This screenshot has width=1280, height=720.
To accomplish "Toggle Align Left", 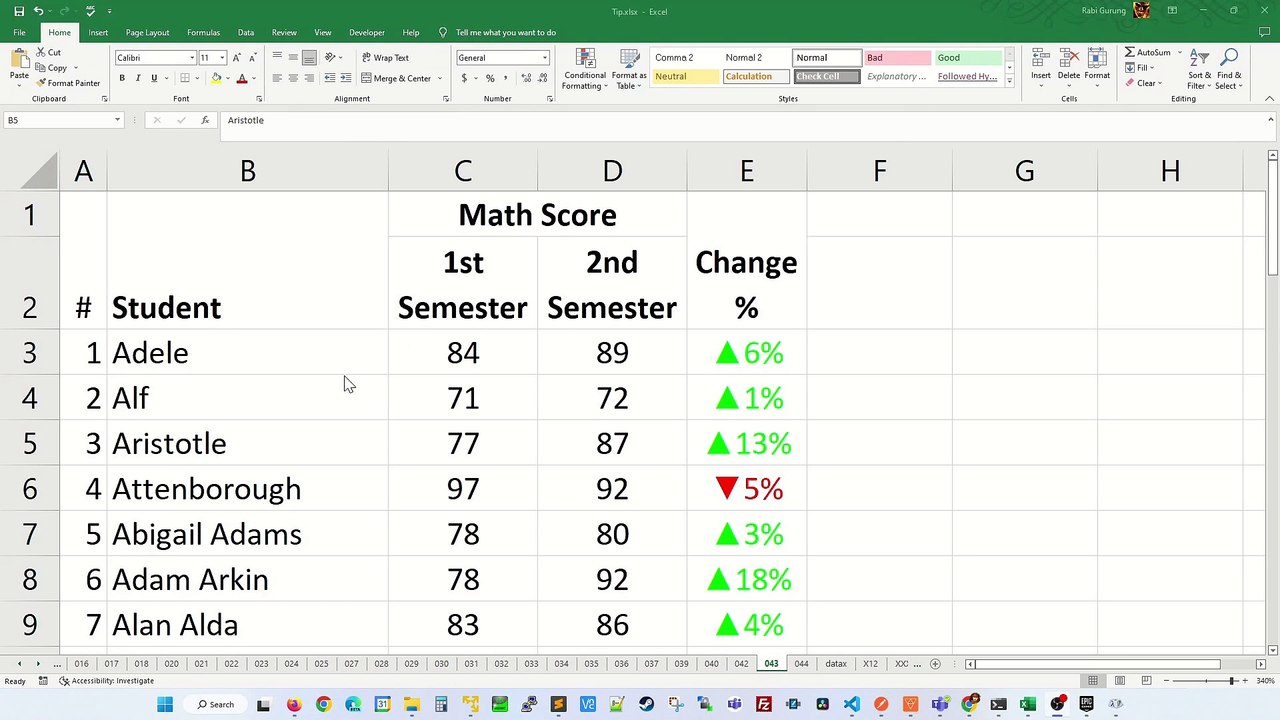I will click(277, 78).
